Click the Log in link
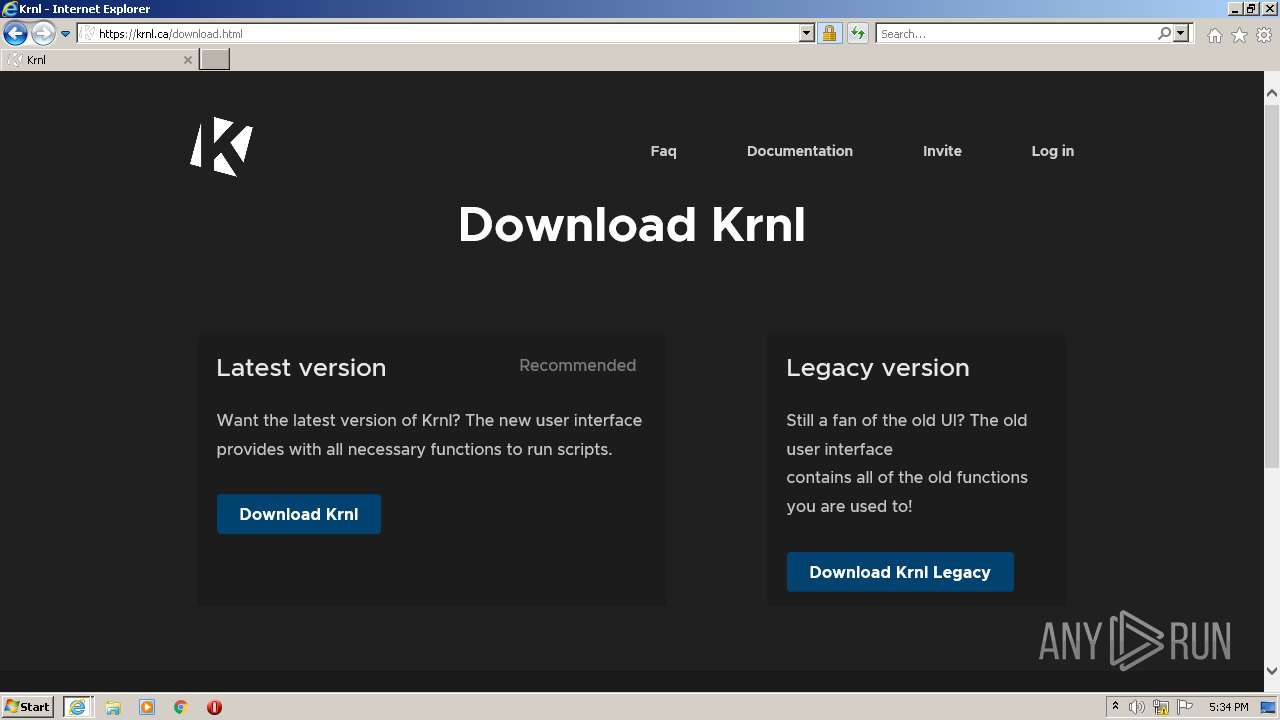Screen dimensions: 1280x720 pos(1053,151)
